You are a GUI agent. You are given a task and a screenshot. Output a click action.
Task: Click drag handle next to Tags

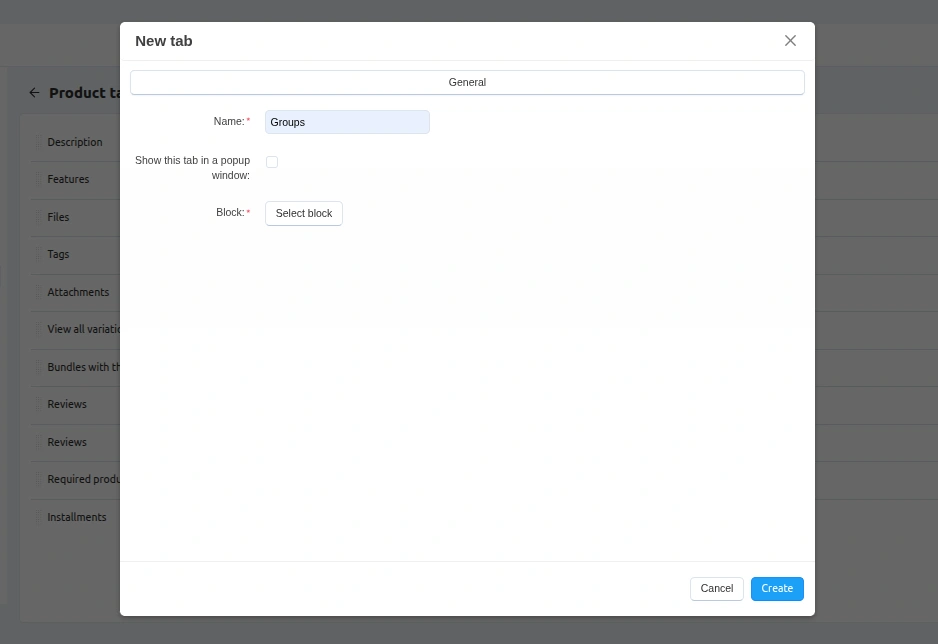tap(38, 255)
